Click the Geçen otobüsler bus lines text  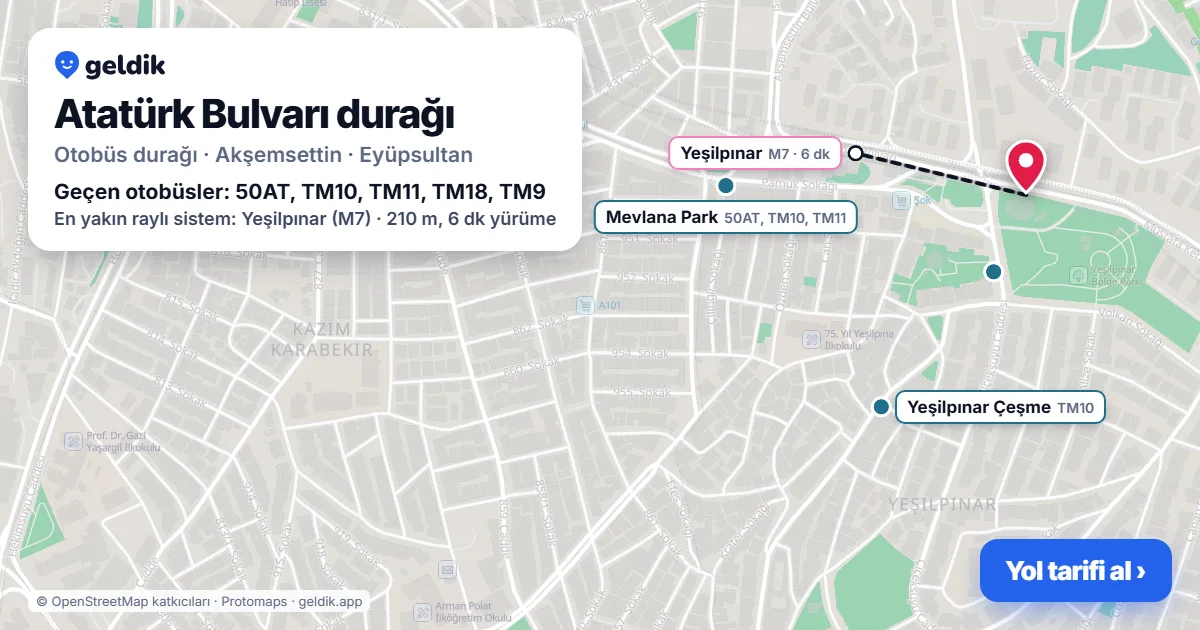point(300,192)
